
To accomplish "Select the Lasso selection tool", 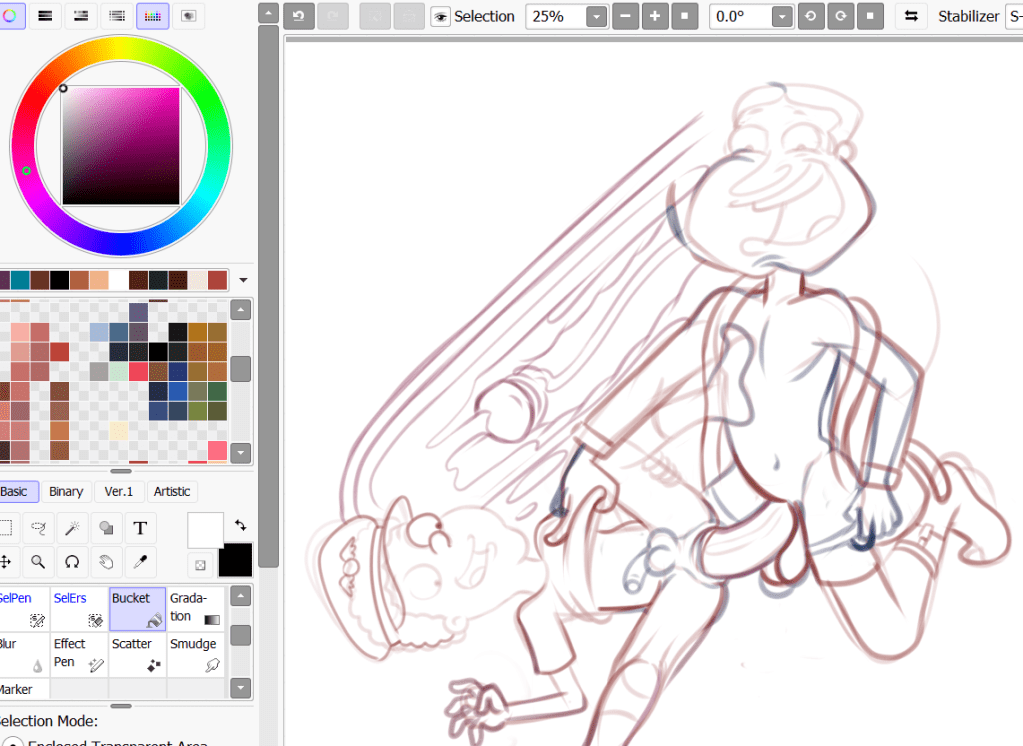I will click(x=38, y=528).
